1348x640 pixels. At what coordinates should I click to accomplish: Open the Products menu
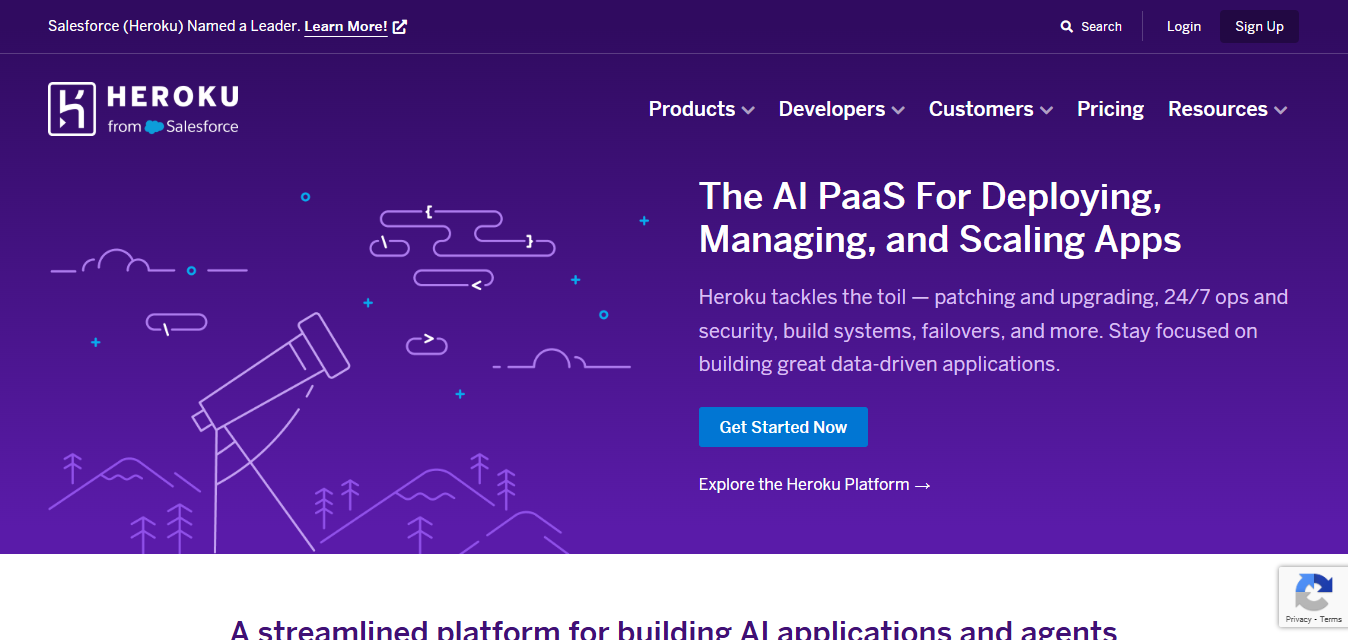(x=701, y=109)
